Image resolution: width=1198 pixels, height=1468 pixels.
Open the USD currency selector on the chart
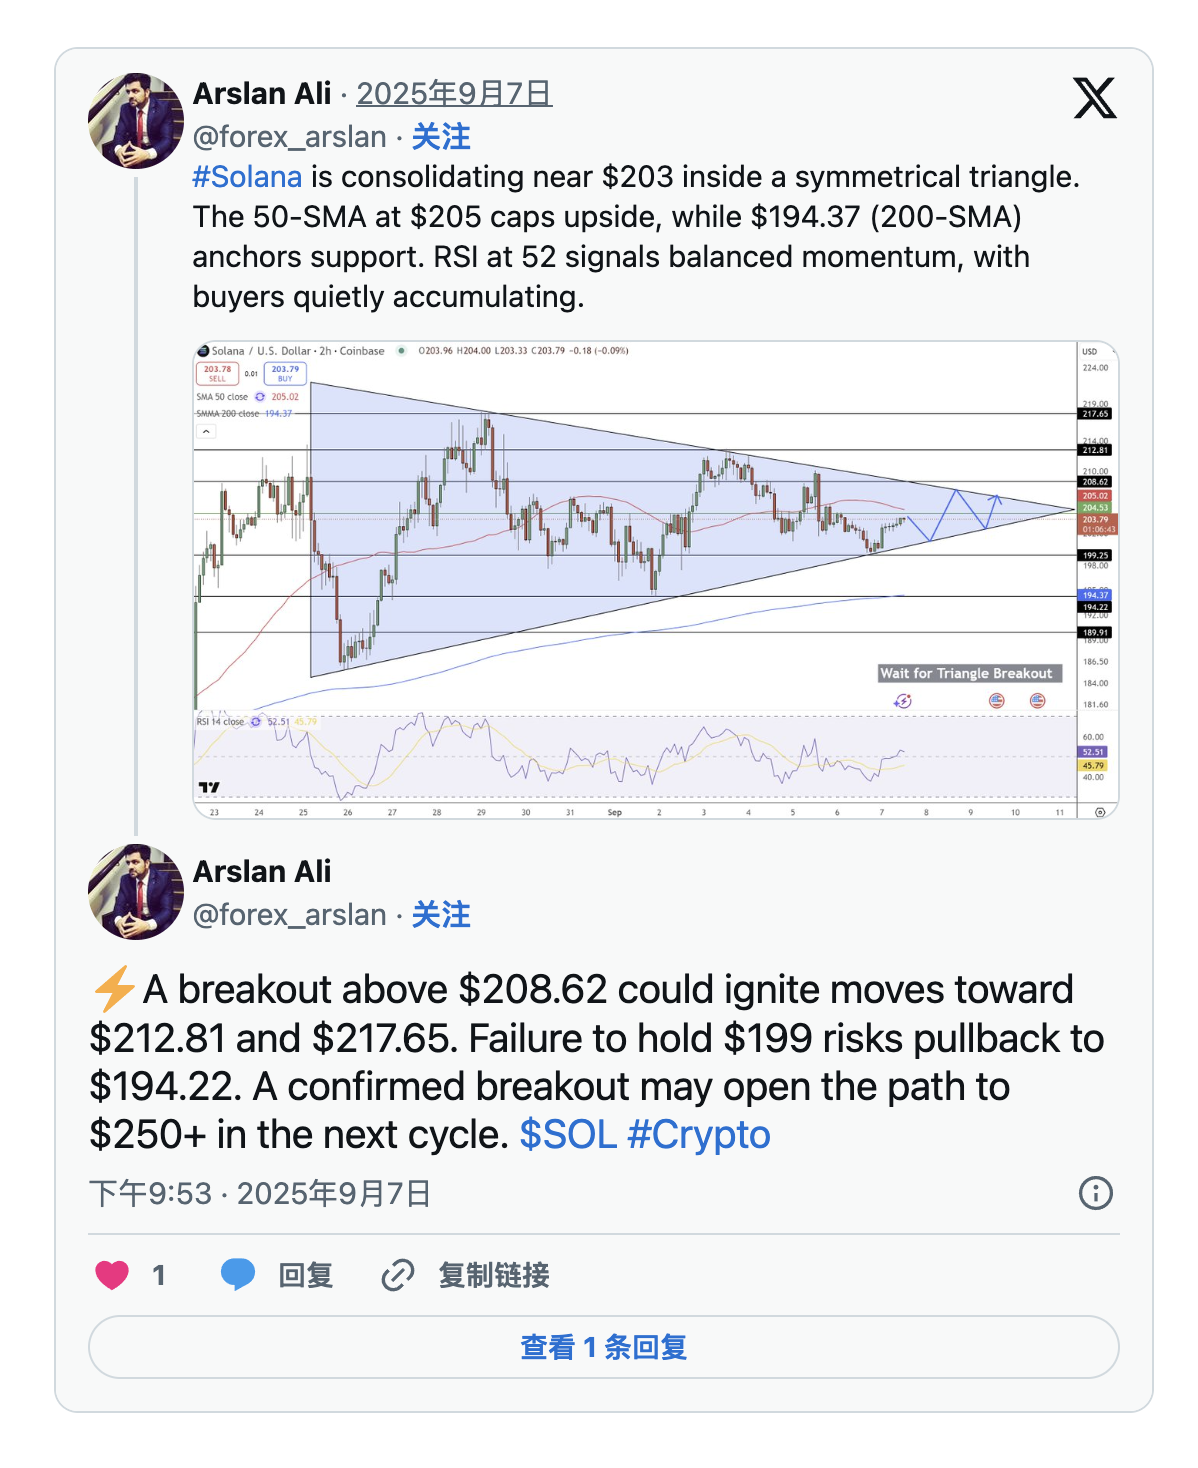(x=1089, y=352)
